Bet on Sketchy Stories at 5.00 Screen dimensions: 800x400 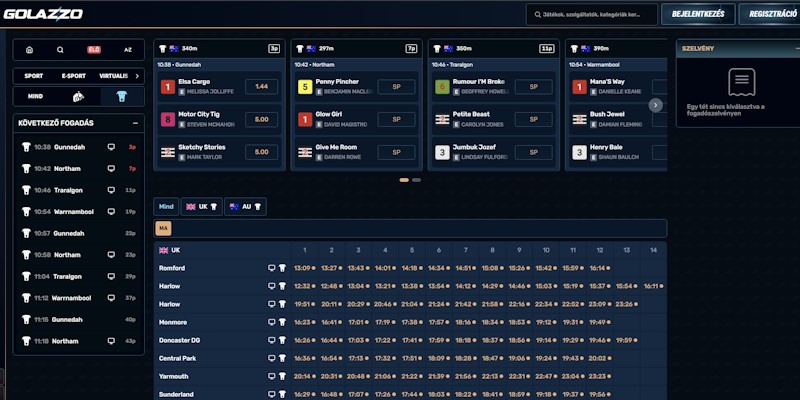pyautogui.click(x=261, y=152)
